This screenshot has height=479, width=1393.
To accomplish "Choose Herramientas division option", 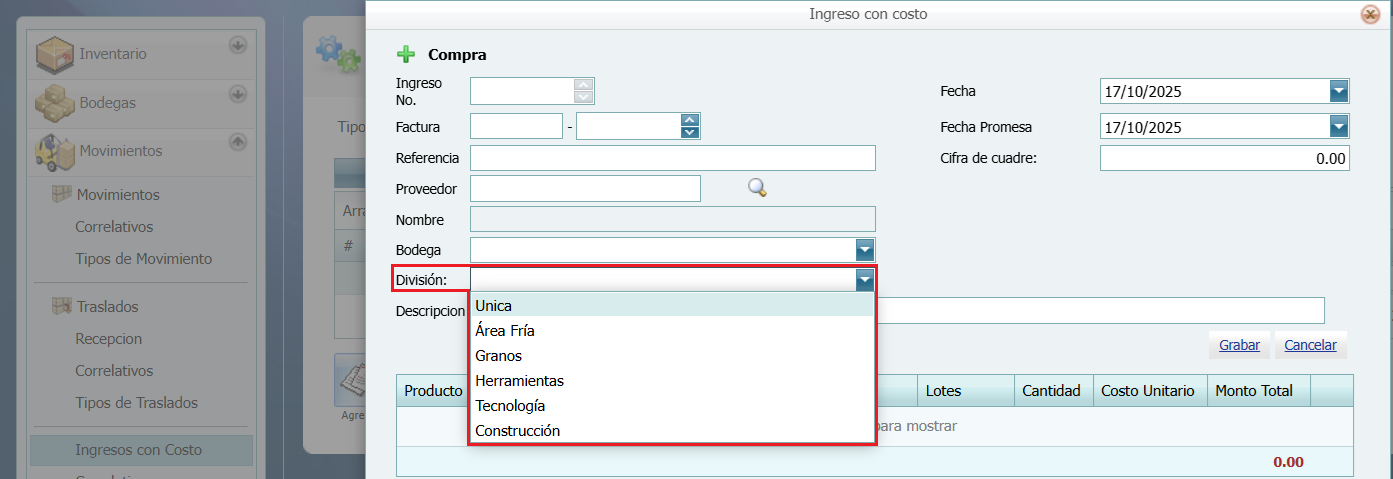I will (671, 381).
